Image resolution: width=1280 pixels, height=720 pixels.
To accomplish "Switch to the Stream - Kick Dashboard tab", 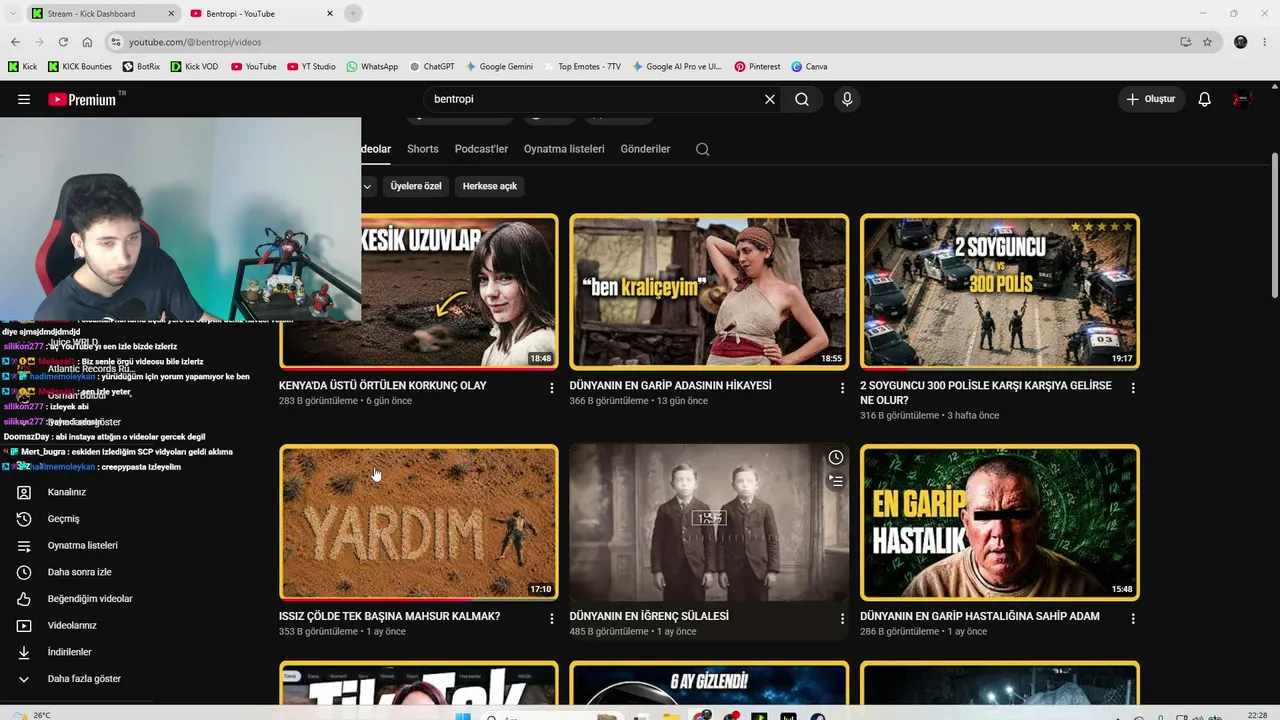I will tap(102, 13).
